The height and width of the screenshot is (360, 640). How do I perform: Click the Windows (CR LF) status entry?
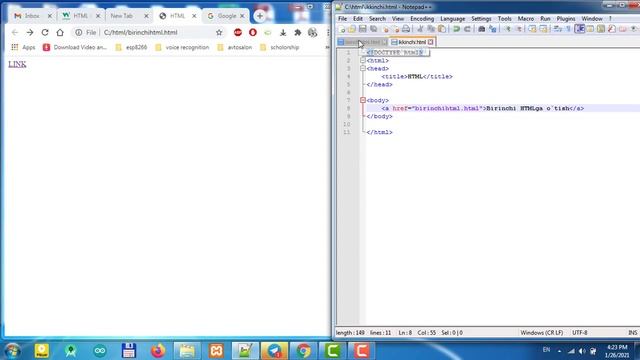[x=542, y=333]
